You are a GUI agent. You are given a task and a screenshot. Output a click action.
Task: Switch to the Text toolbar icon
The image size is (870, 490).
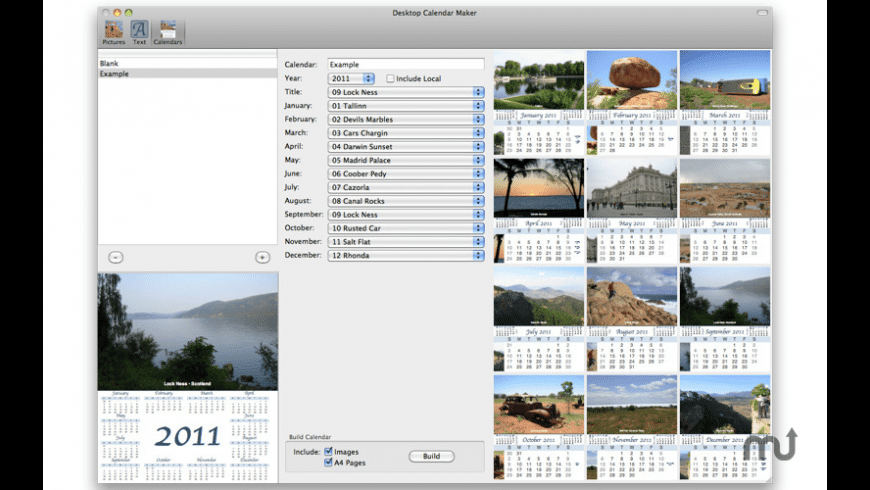[x=139, y=31]
